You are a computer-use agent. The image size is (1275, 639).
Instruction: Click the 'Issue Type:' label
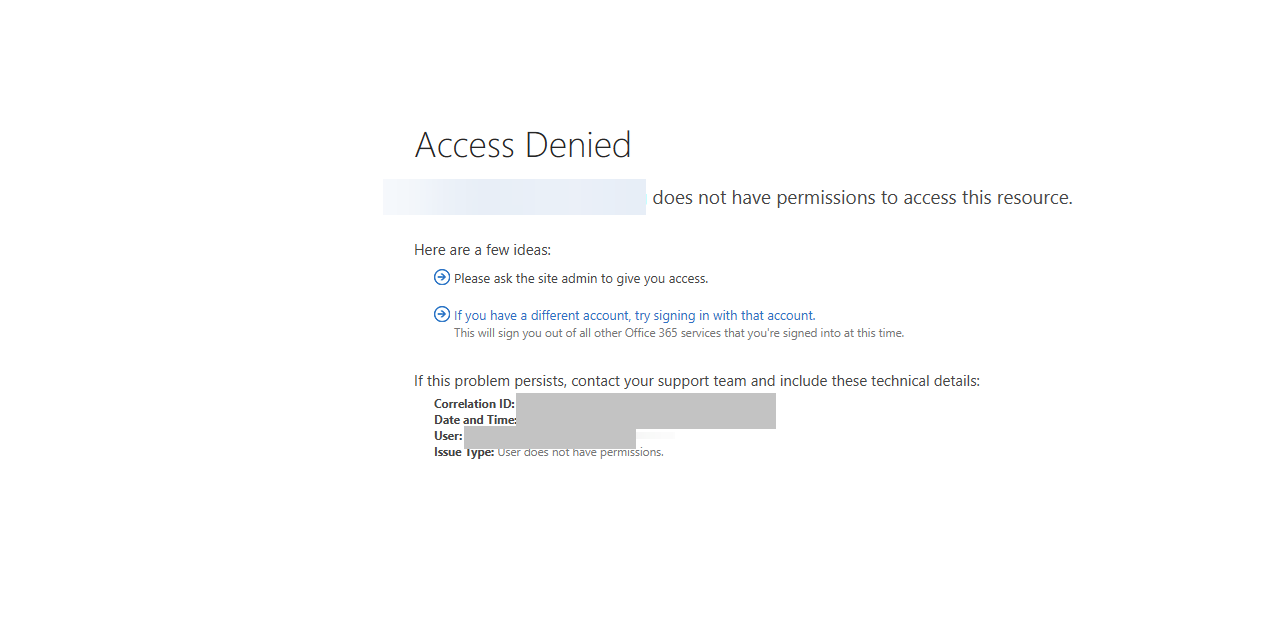(x=464, y=452)
